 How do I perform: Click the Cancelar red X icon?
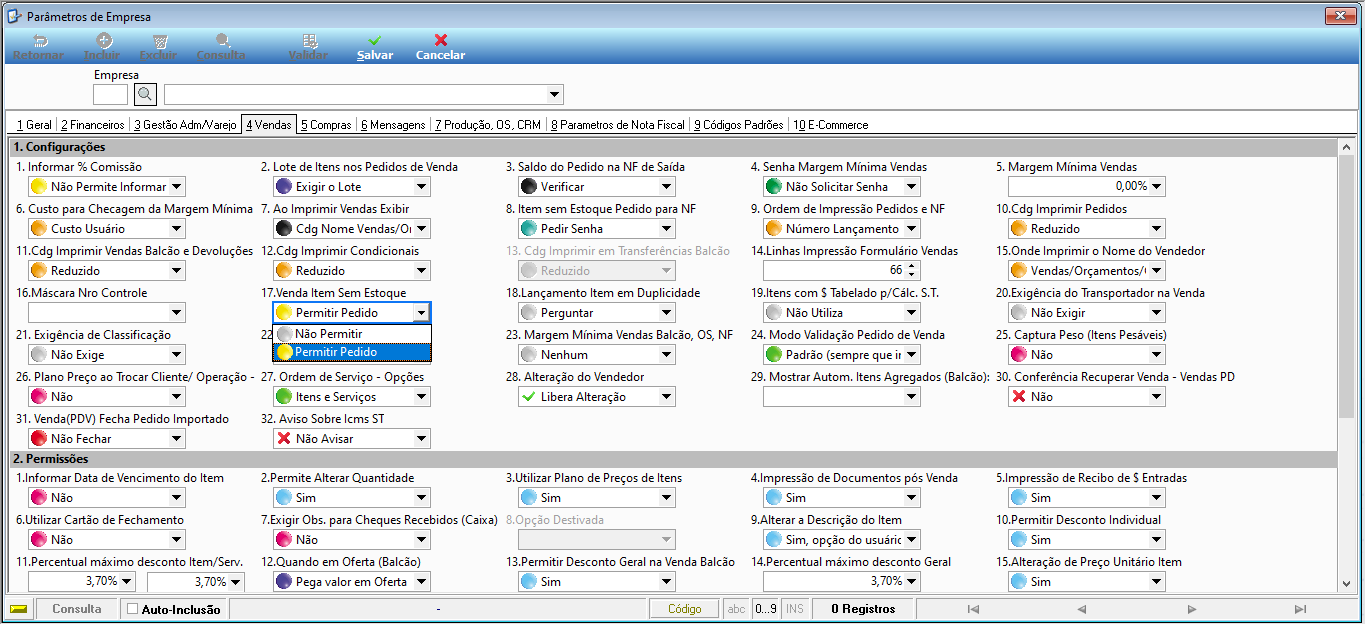pyautogui.click(x=441, y=40)
